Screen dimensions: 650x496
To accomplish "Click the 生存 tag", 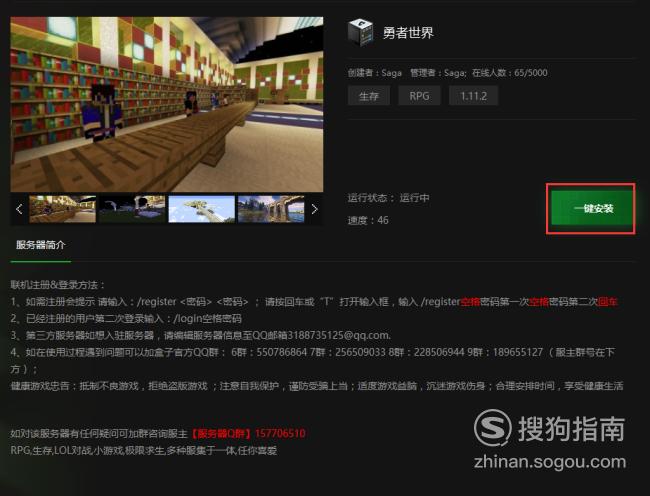I will point(369,96).
